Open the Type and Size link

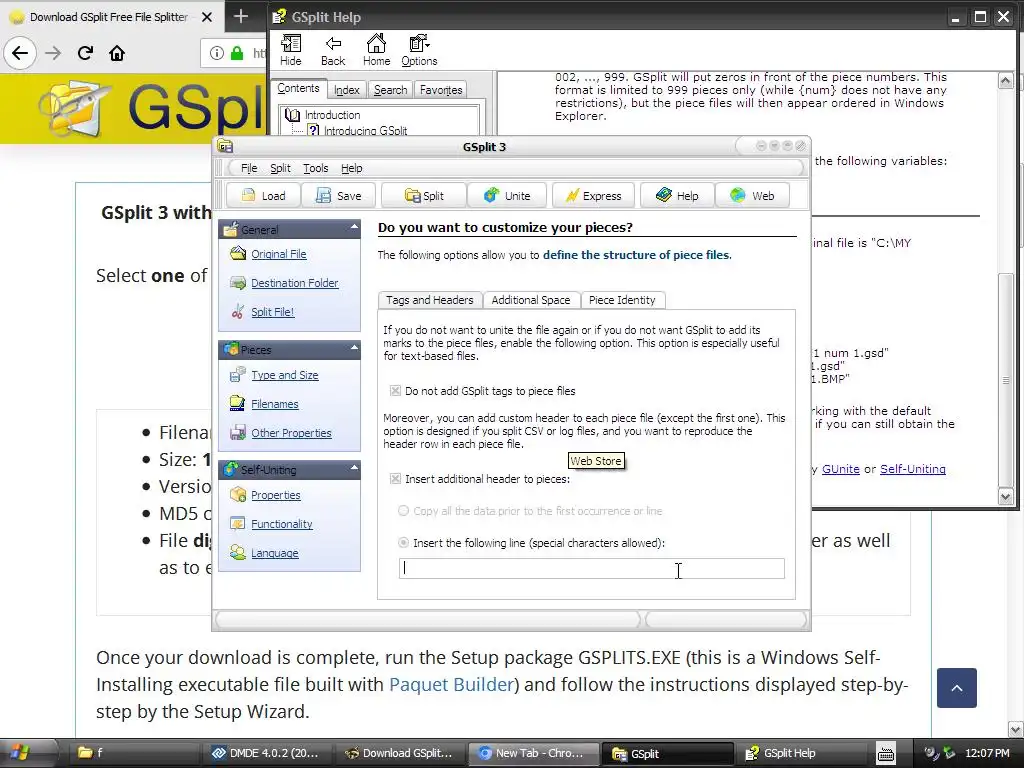[285, 375]
